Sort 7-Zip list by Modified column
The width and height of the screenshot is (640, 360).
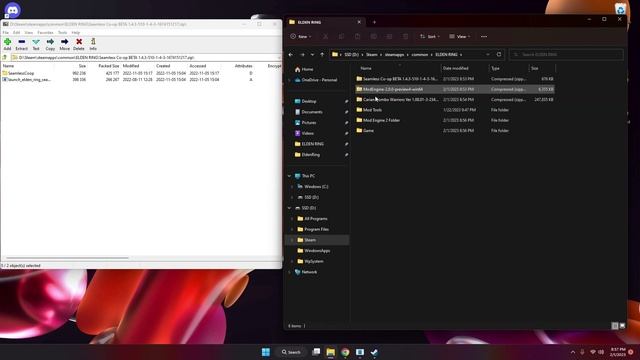click(x=131, y=66)
